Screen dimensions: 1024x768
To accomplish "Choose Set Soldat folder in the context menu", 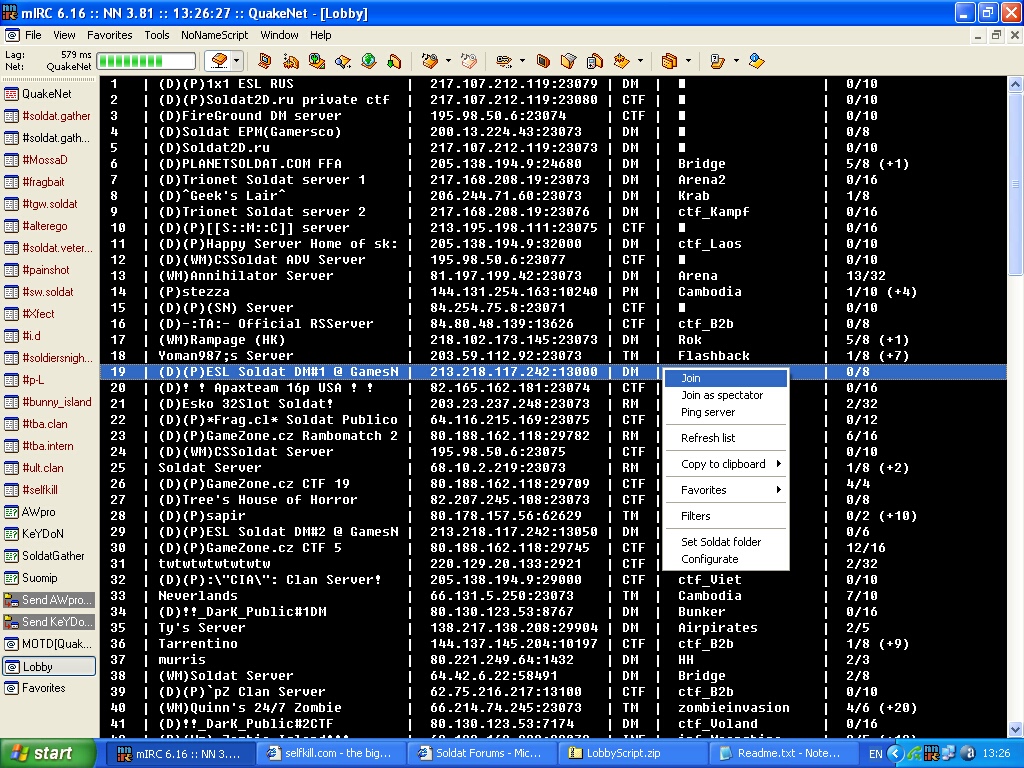I will [726, 542].
